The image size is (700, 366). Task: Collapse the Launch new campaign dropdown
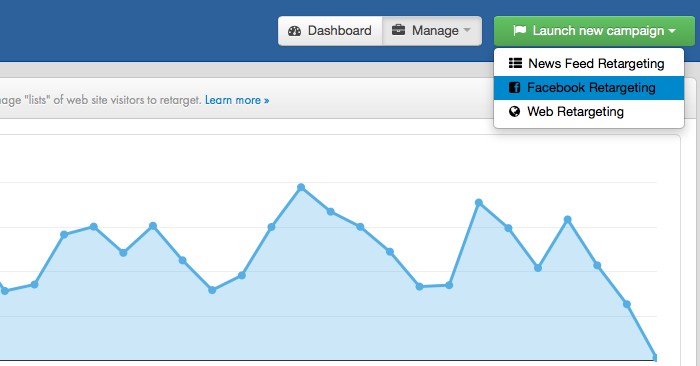(672, 31)
